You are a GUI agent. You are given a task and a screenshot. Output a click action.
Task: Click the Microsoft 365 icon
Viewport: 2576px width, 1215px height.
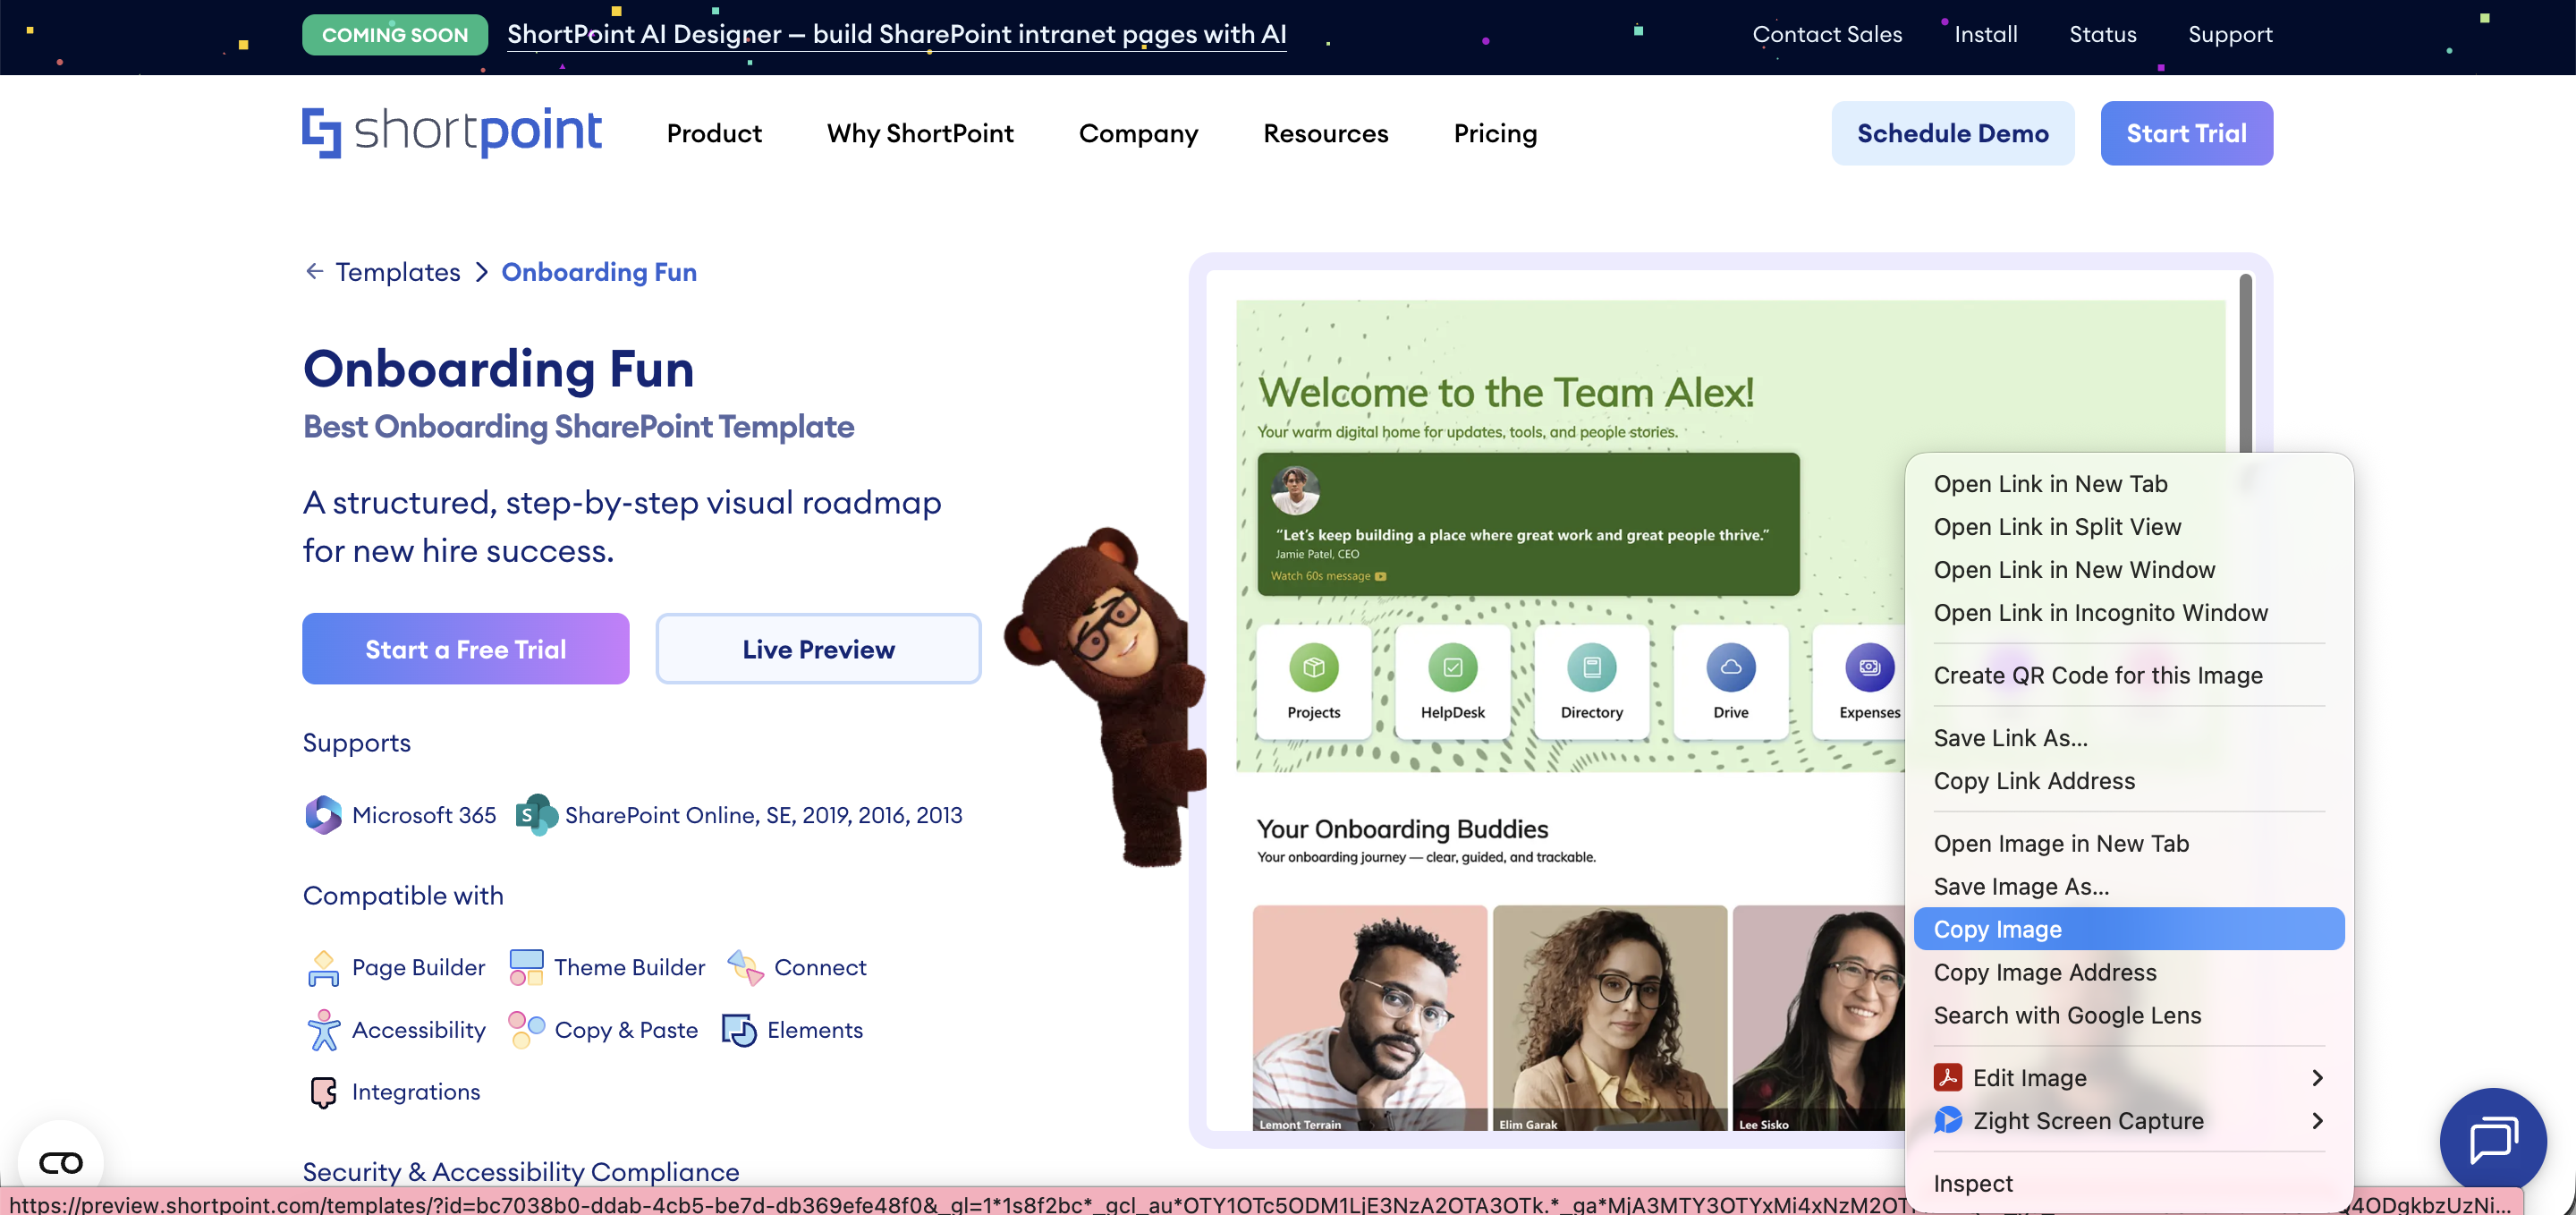323,815
